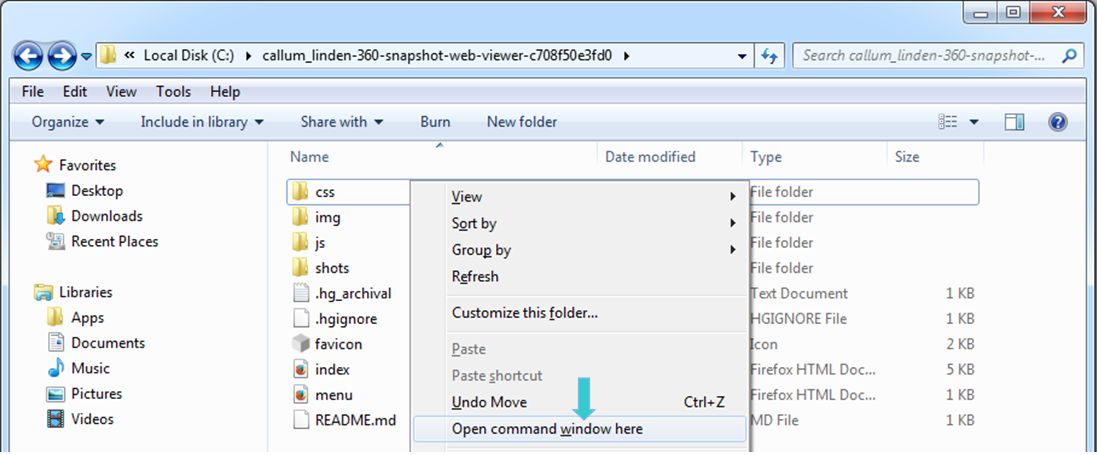Click the Change your view icon
This screenshot has height=455, width=1097.
click(x=948, y=122)
